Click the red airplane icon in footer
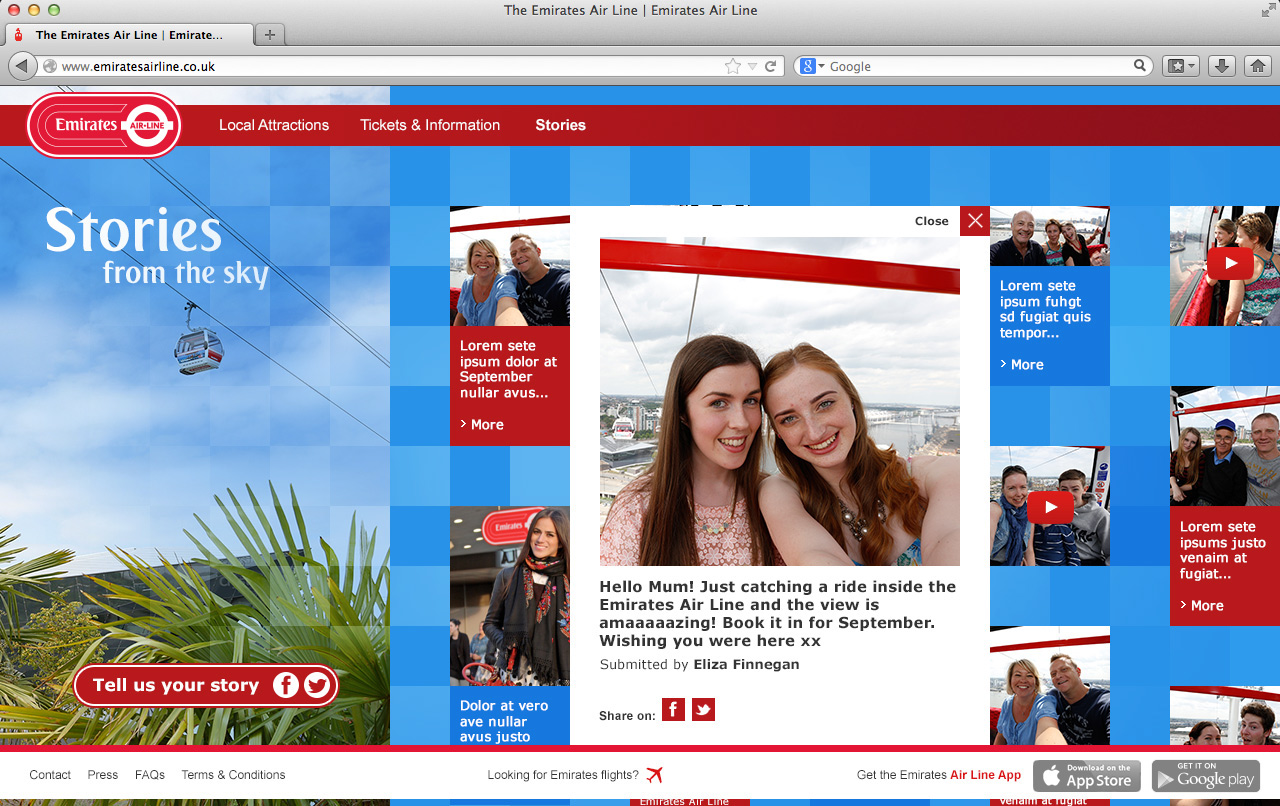The width and height of the screenshot is (1280, 806). (x=655, y=775)
